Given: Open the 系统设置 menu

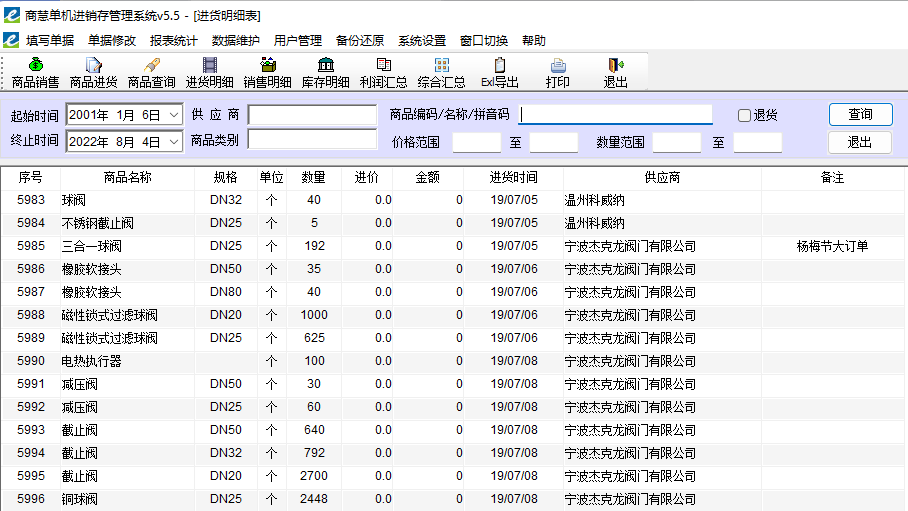Looking at the screenshot, I should point(422,41).
